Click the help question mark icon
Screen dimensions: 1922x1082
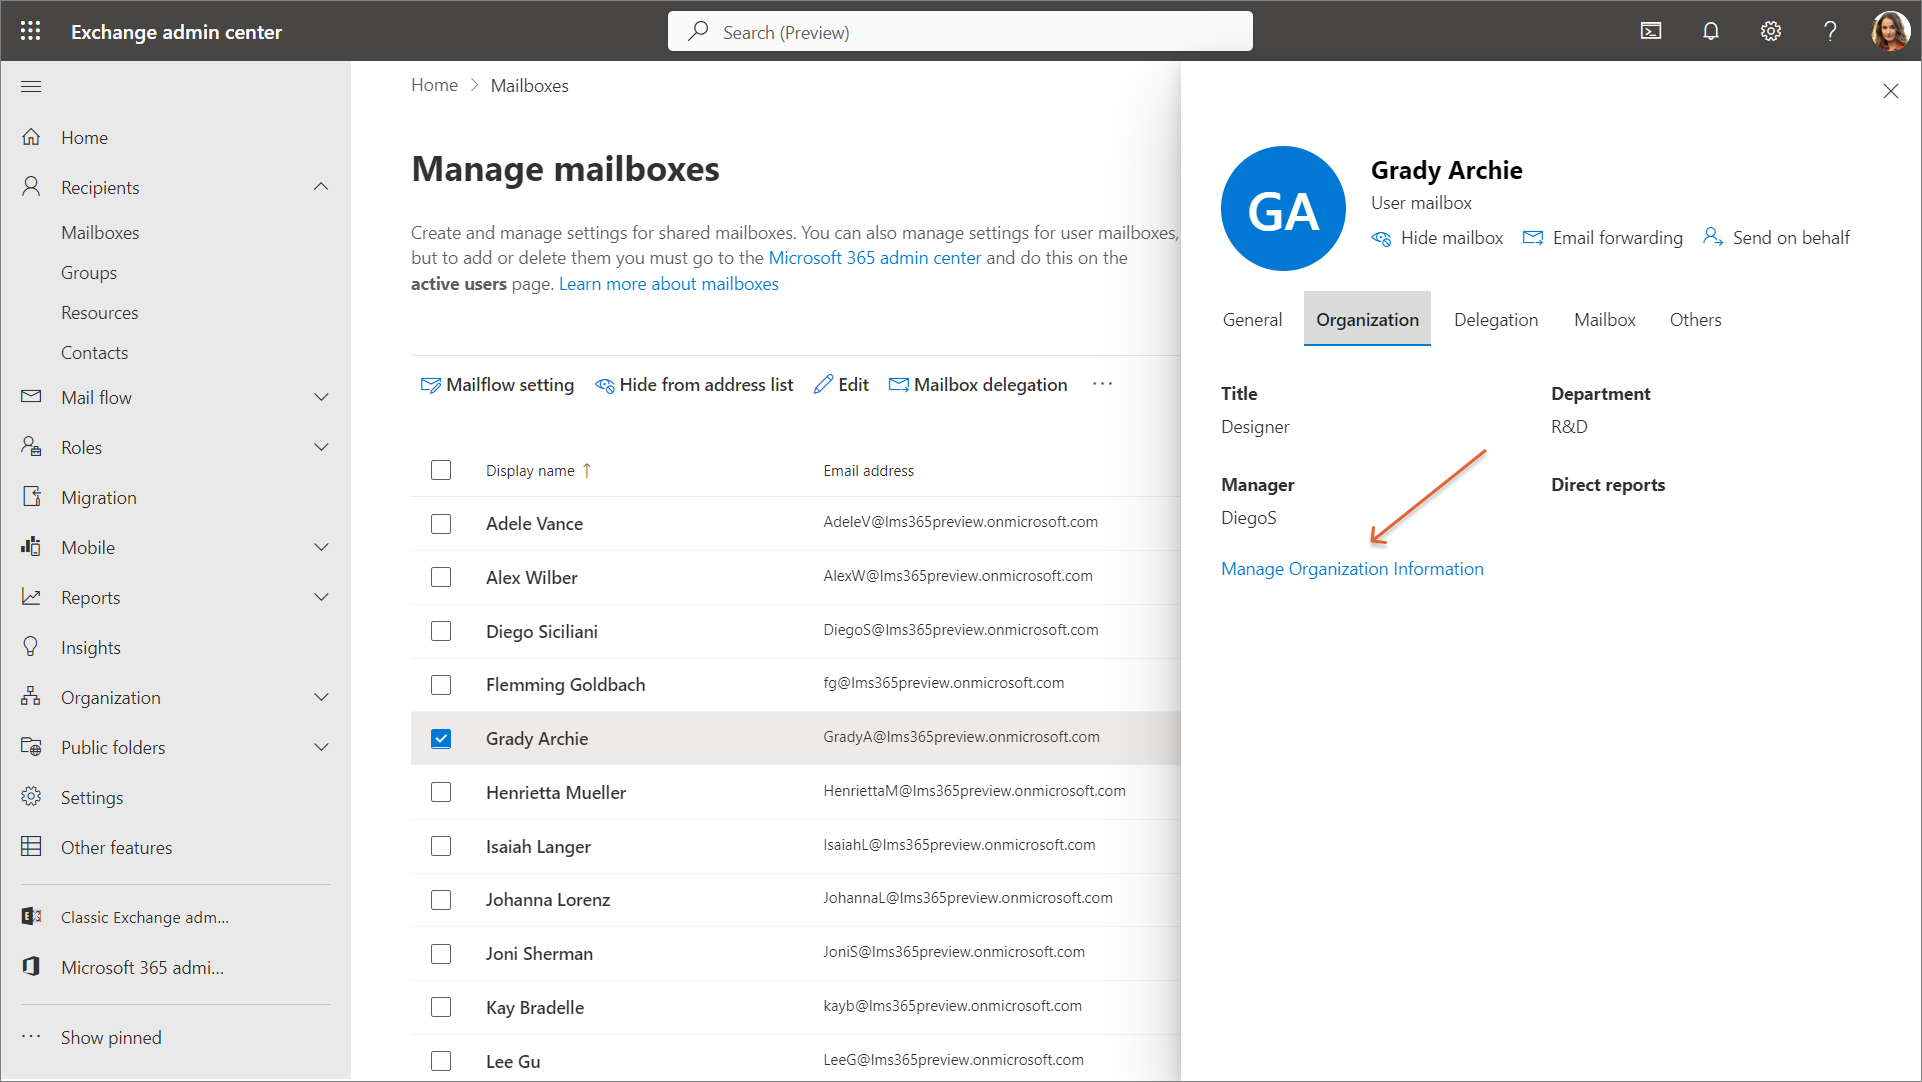click(1830, 31)
